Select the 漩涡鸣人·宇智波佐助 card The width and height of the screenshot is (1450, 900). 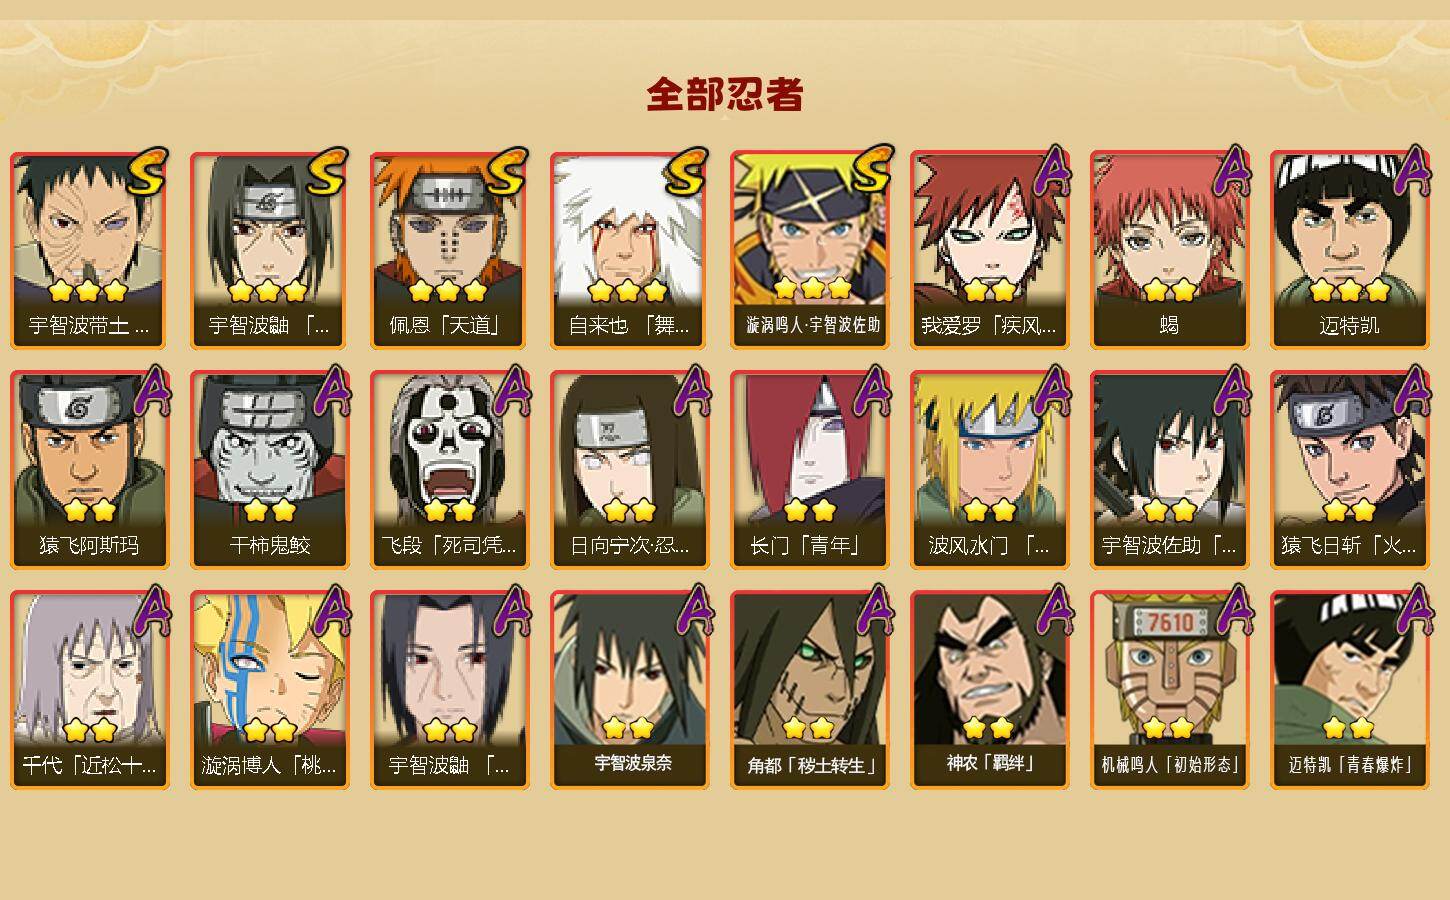click(x=810, y=250)
